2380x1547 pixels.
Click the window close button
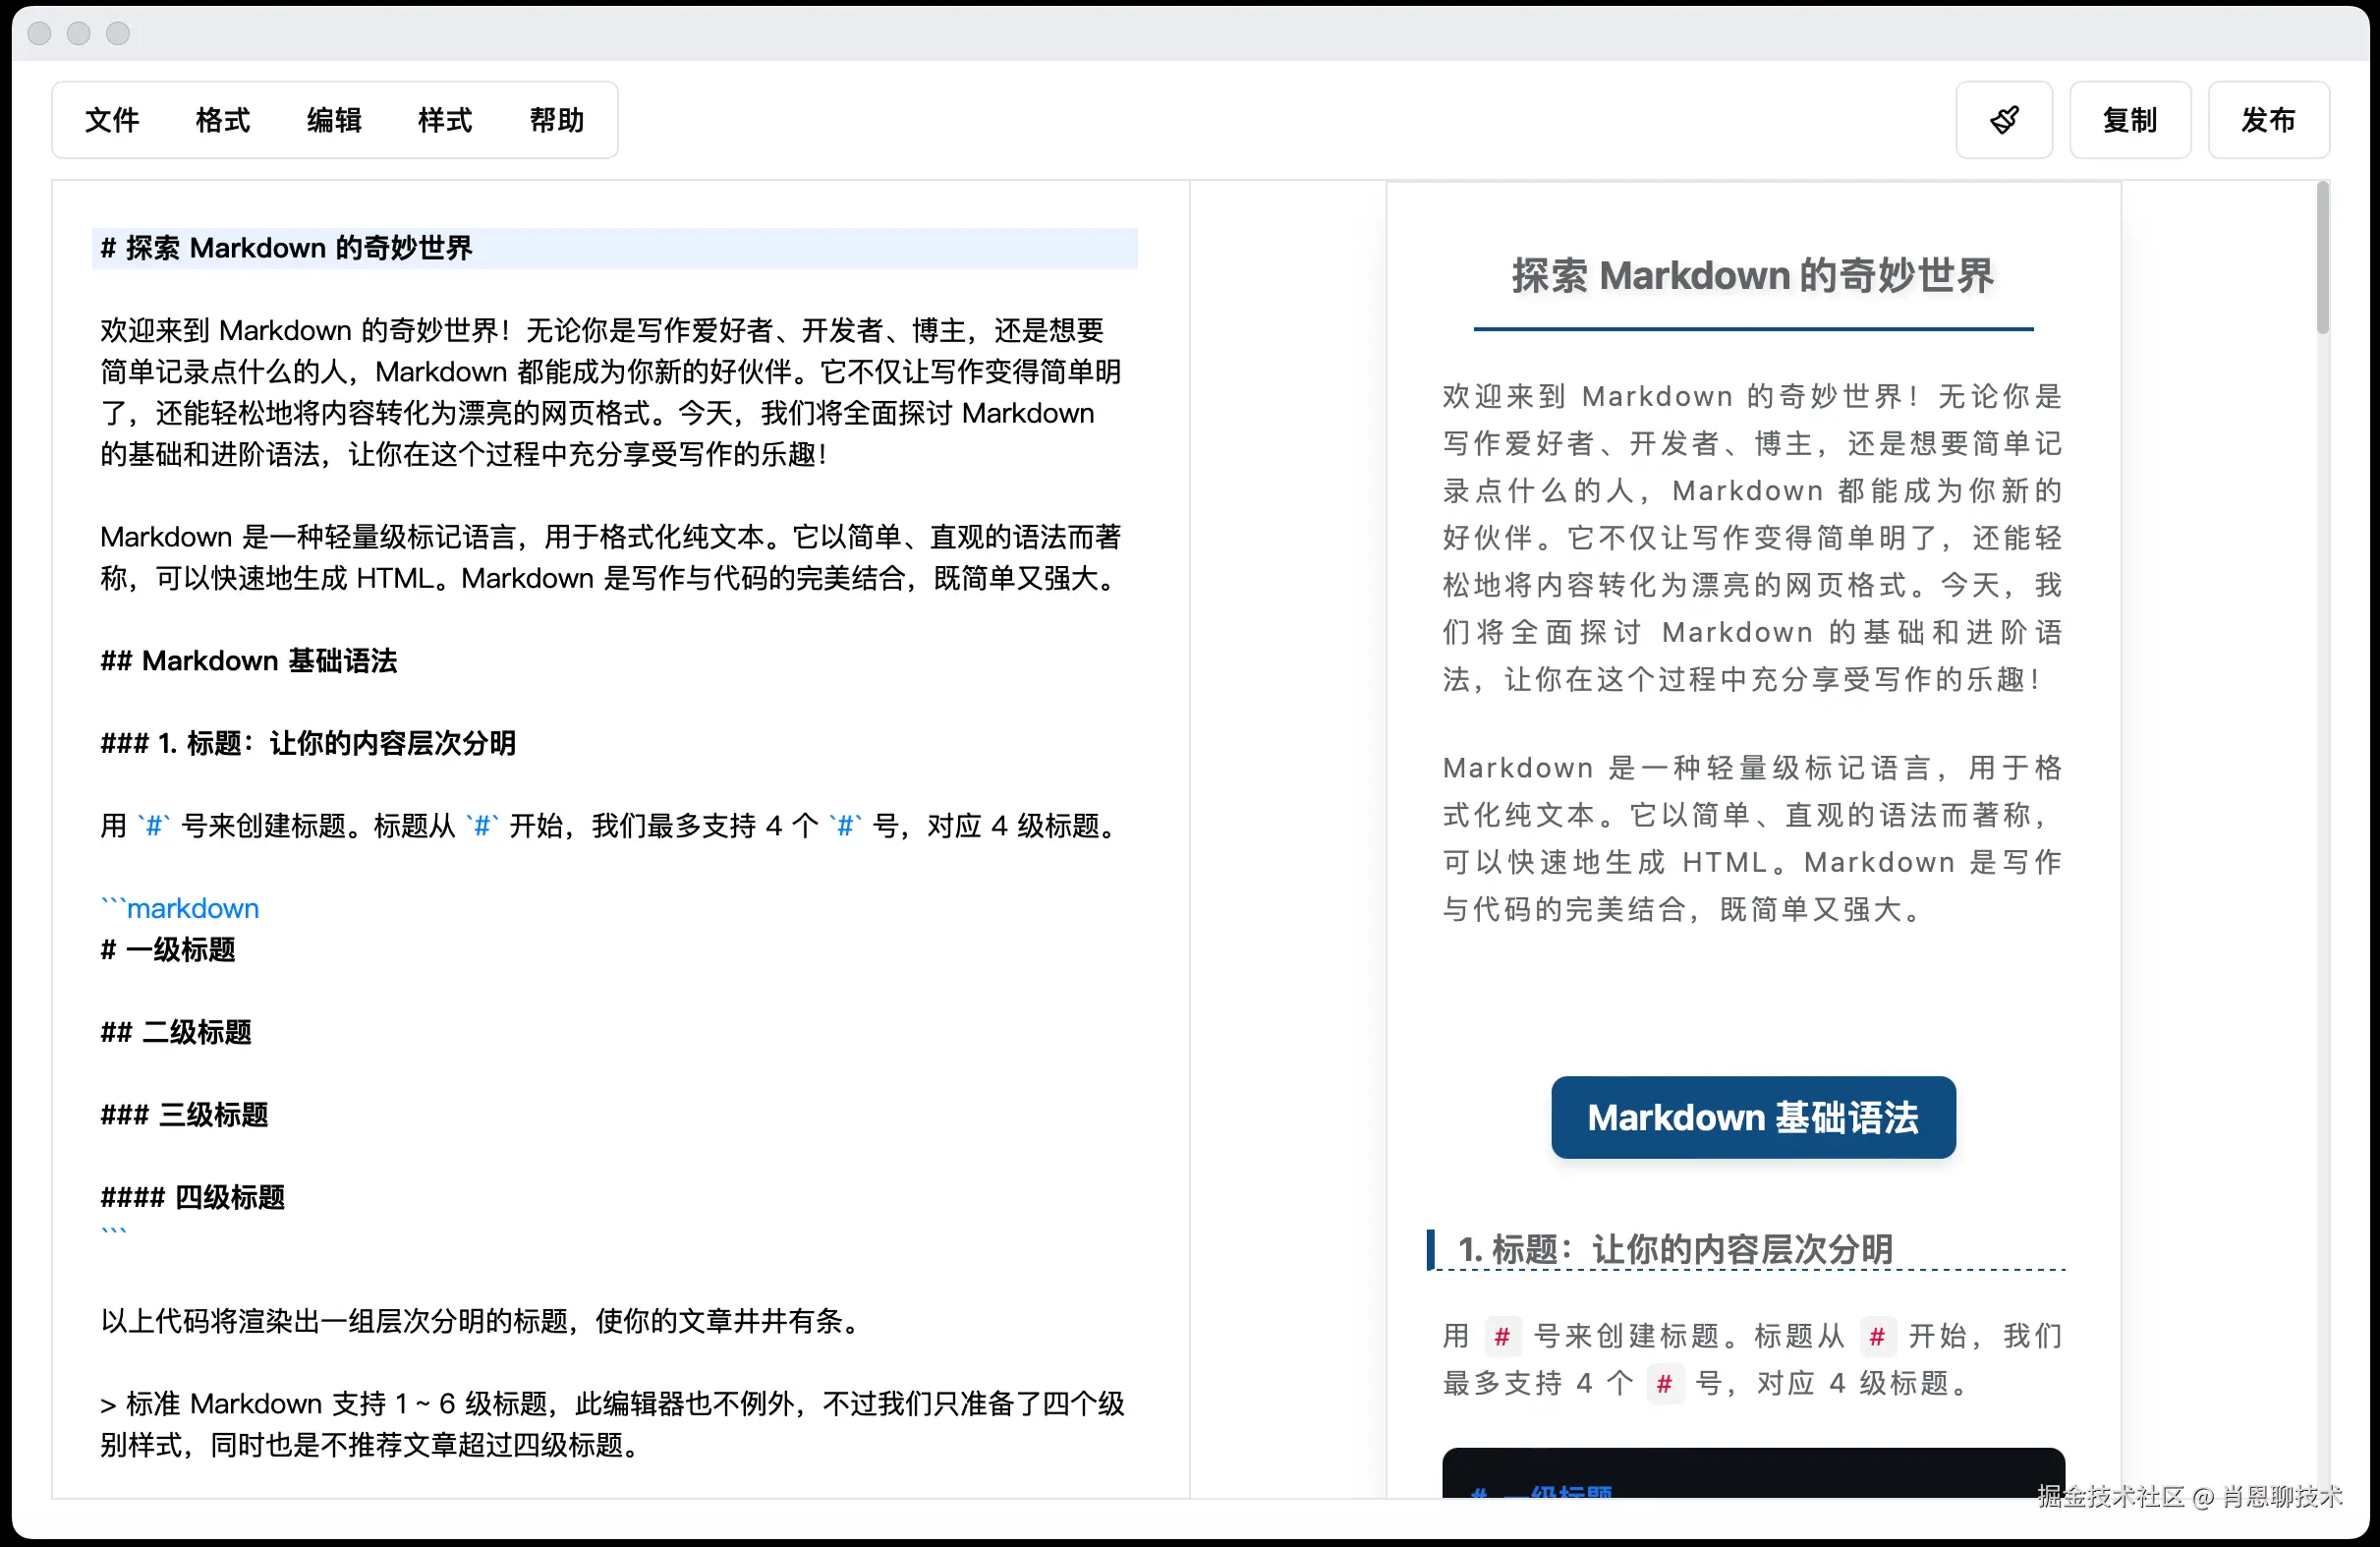coord(40,34)
